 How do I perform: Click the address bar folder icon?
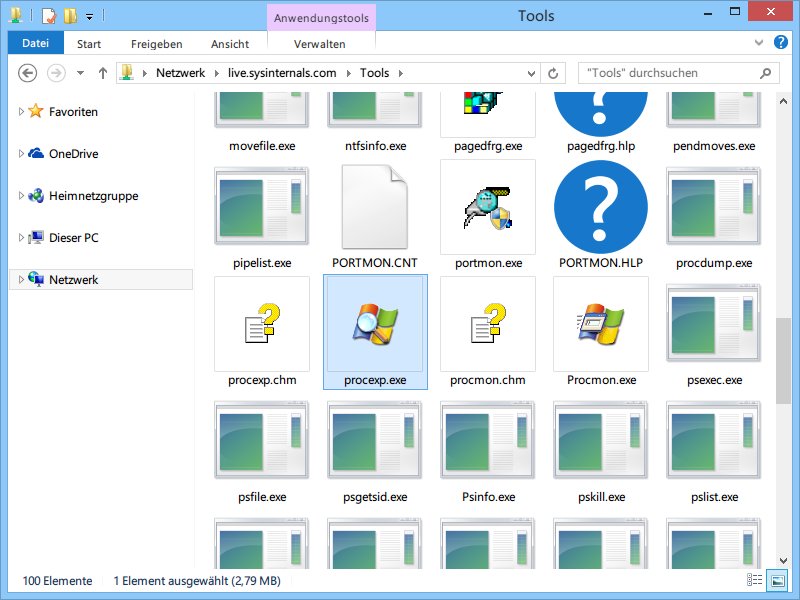(x=127, y=73)
